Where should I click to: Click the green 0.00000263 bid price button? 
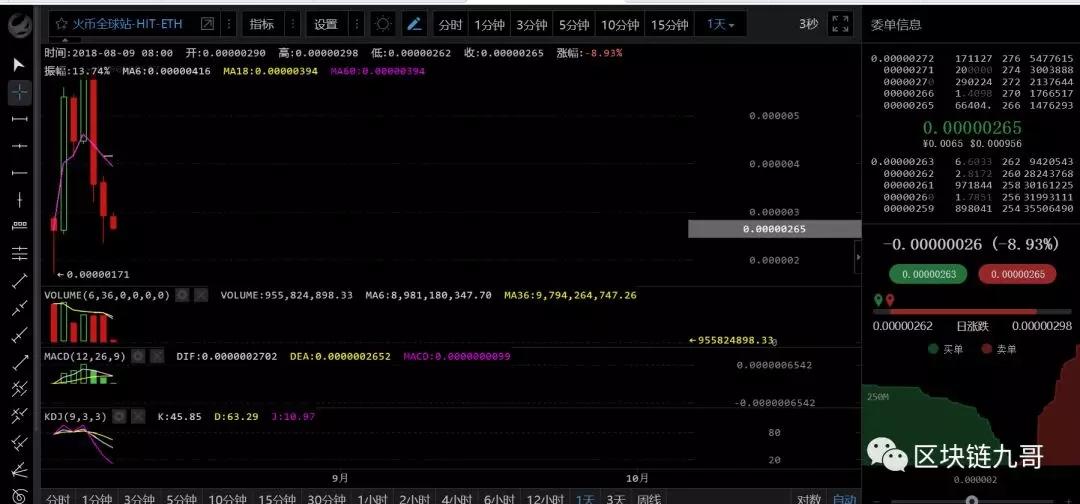(929, 274)
